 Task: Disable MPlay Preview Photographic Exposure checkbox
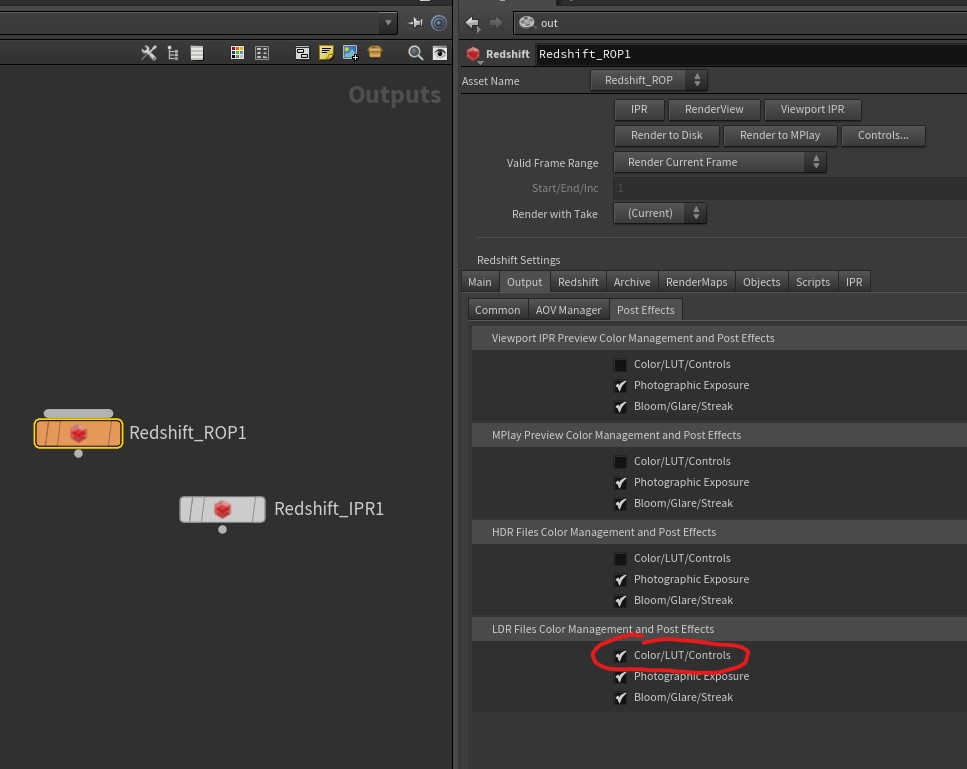click(x=620, y=483)
